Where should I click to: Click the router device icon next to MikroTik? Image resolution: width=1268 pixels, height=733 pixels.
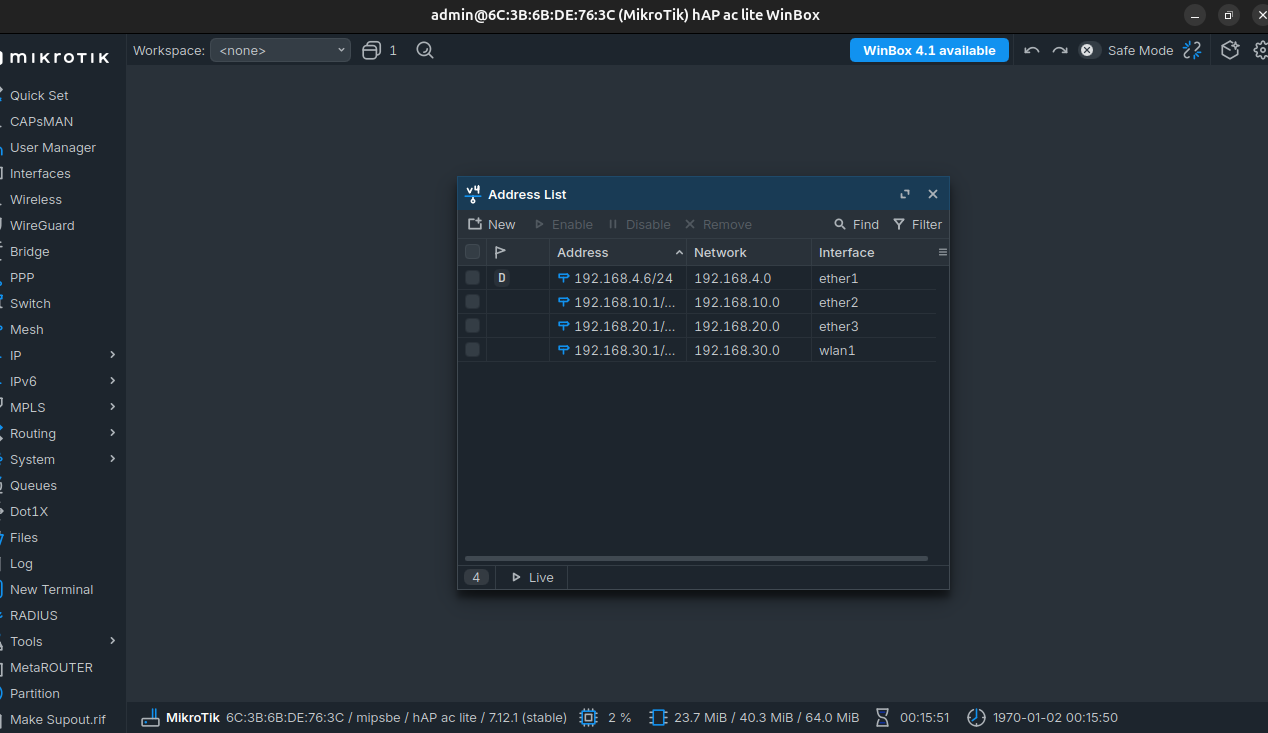150,717
